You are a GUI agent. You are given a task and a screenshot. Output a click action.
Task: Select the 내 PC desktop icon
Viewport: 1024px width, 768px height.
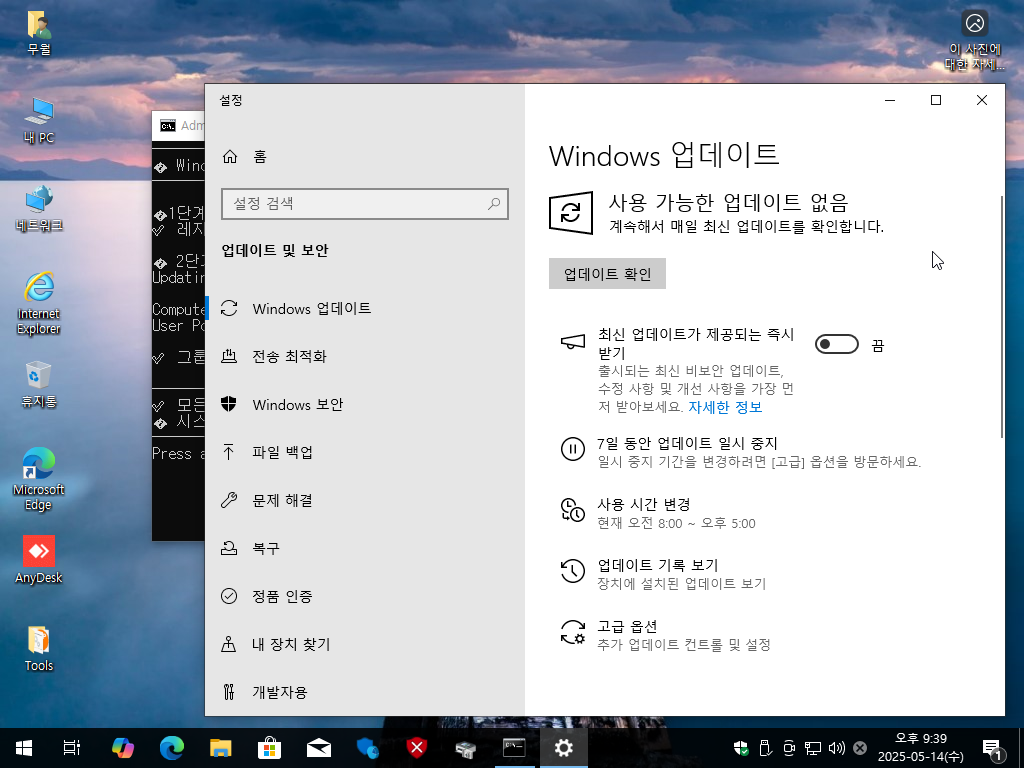pos(39,121)
